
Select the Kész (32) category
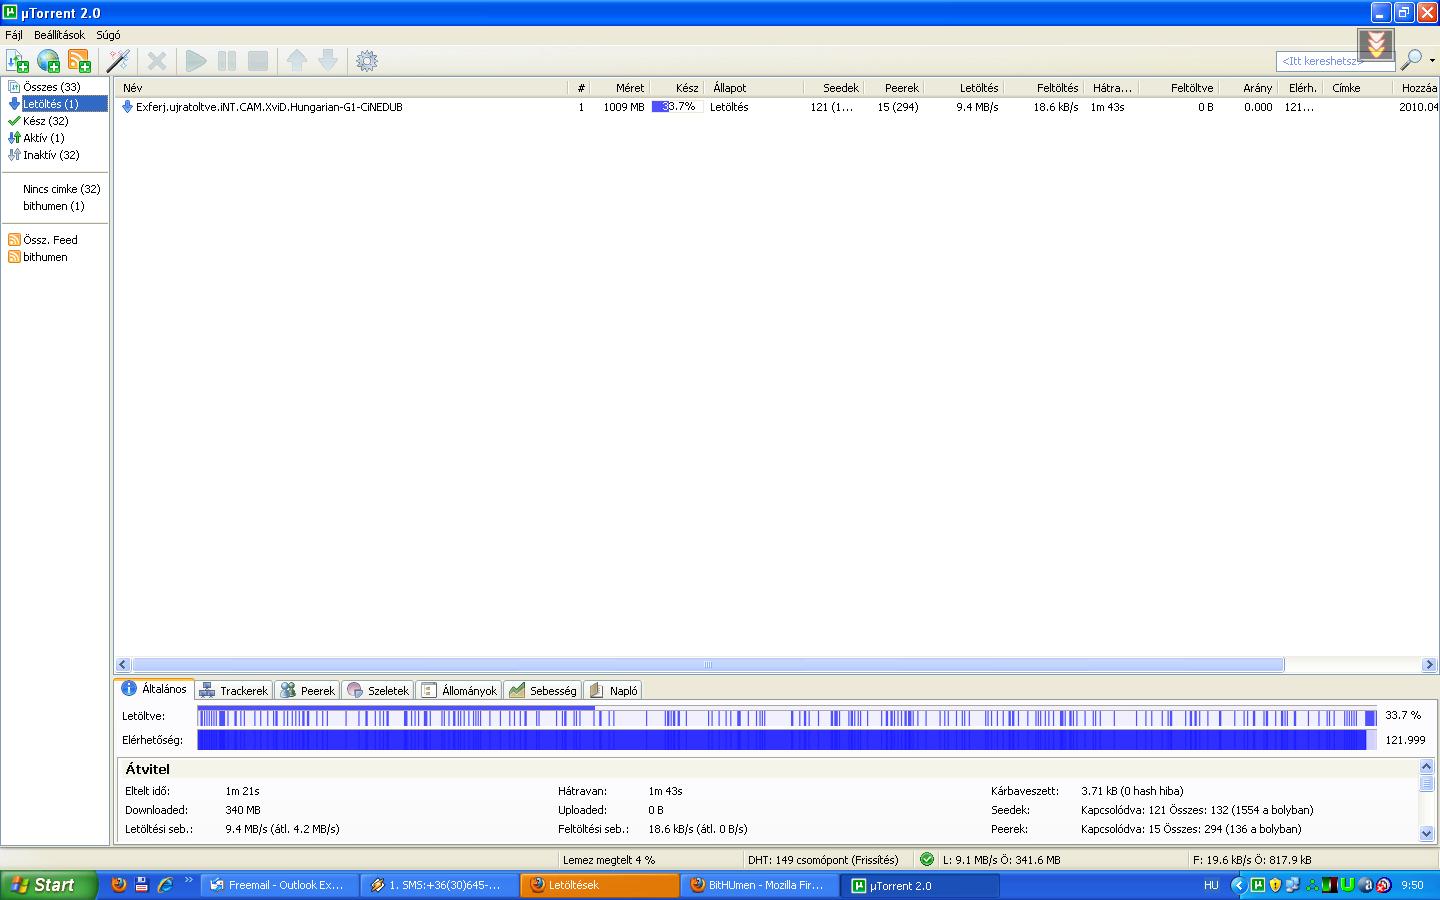[x=45, y=121]
